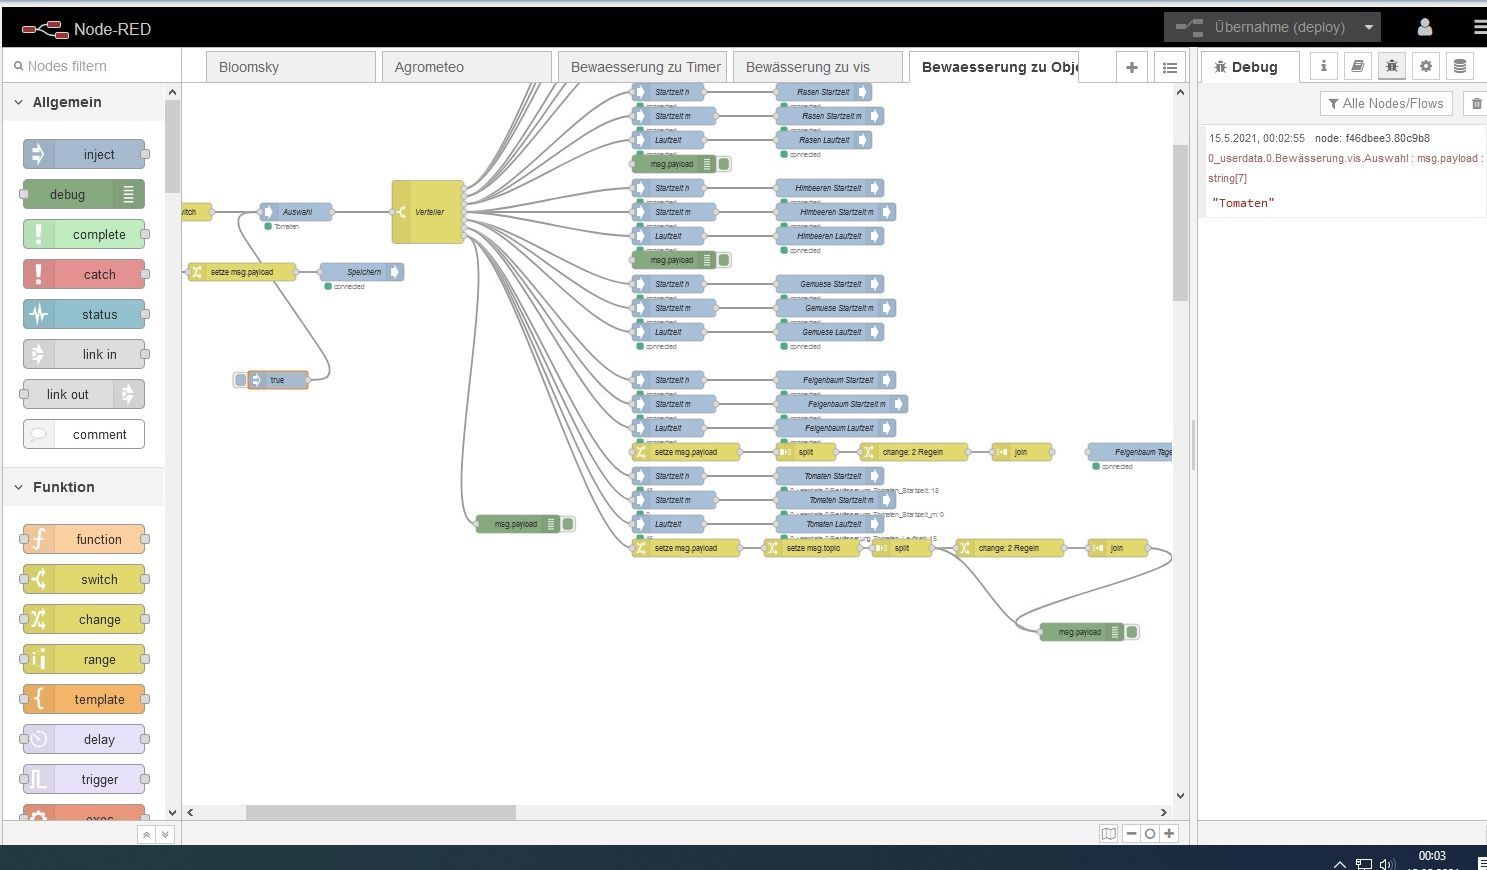Select the Bewaesserung zu Obj tab

coord(993,67)
